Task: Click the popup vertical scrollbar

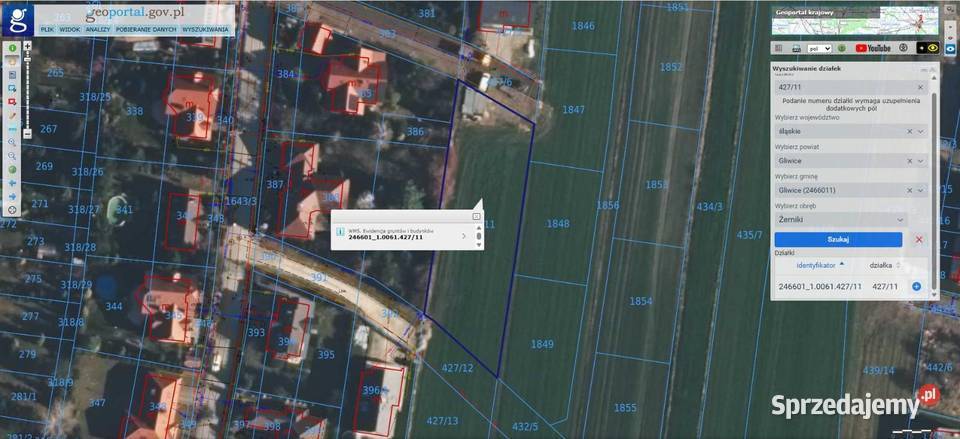Action: tap(479, 236)
